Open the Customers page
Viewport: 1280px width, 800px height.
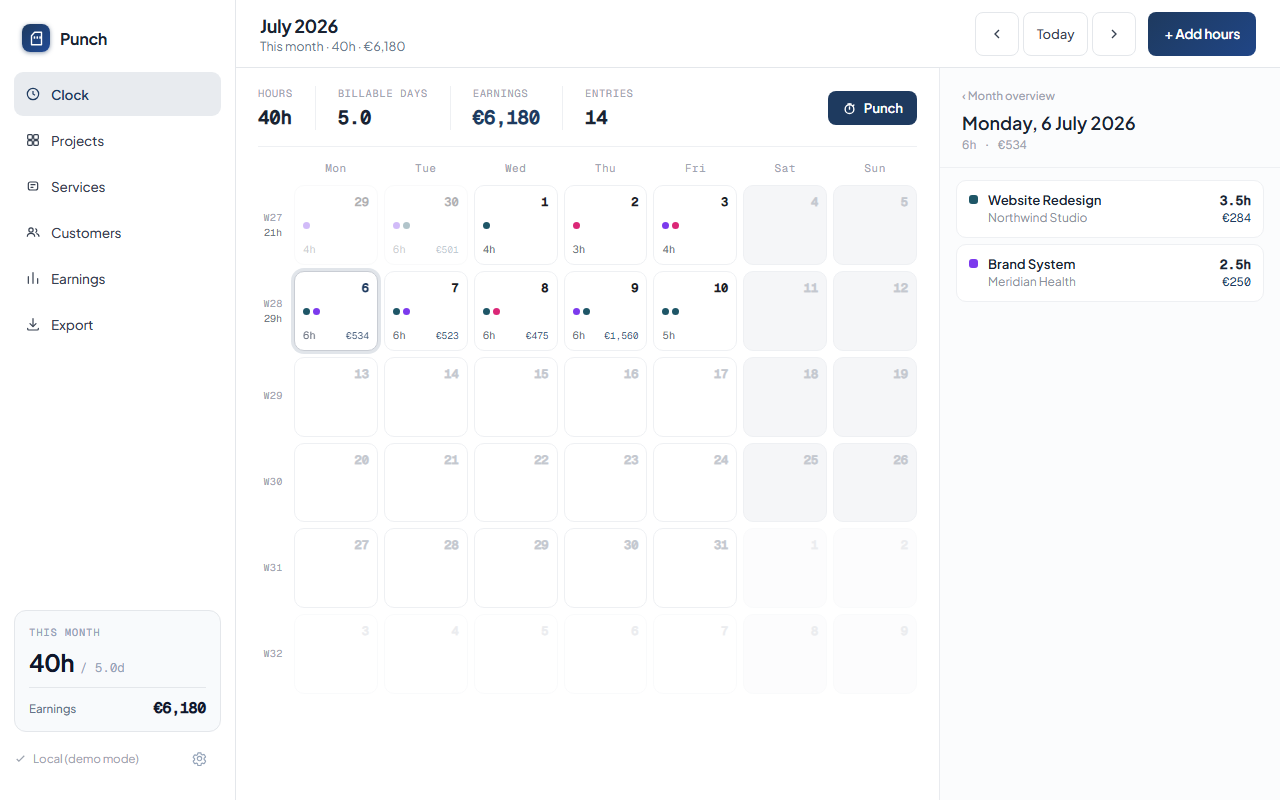coord(117,232)
